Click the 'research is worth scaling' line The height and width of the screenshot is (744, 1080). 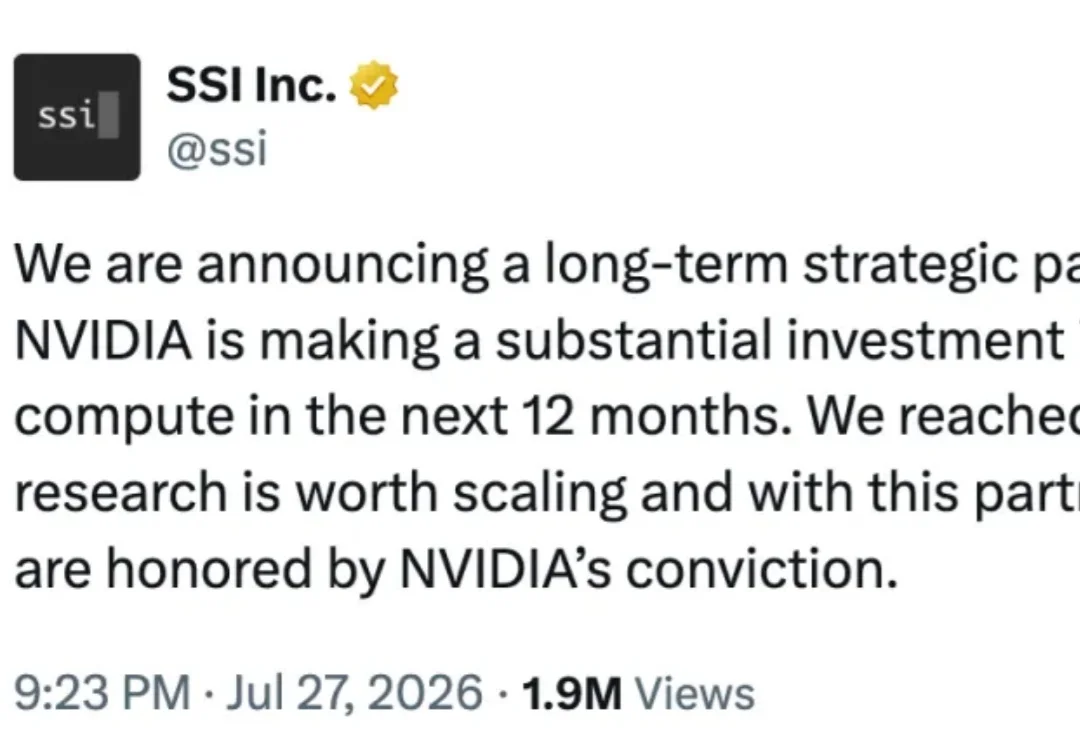[x=547, y=493]
